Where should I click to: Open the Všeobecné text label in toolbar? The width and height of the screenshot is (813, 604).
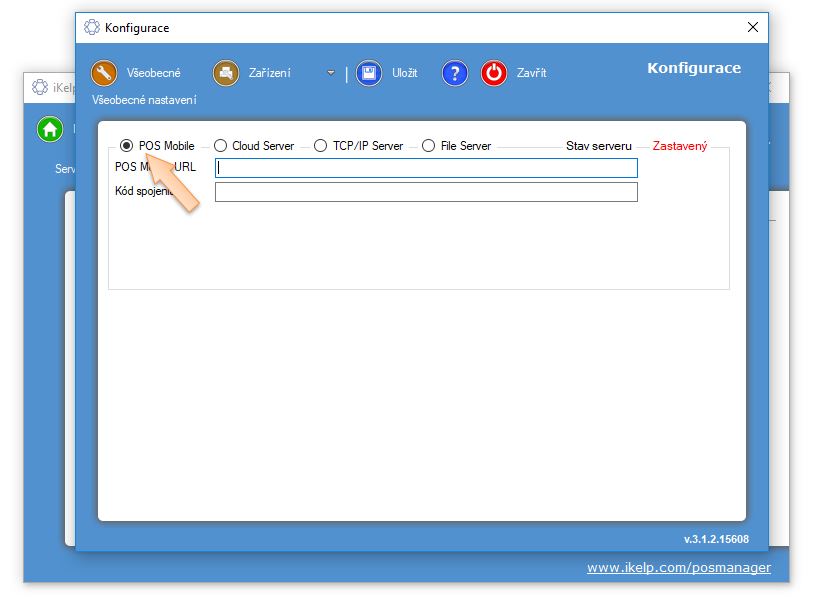click(x=153, y=73)
